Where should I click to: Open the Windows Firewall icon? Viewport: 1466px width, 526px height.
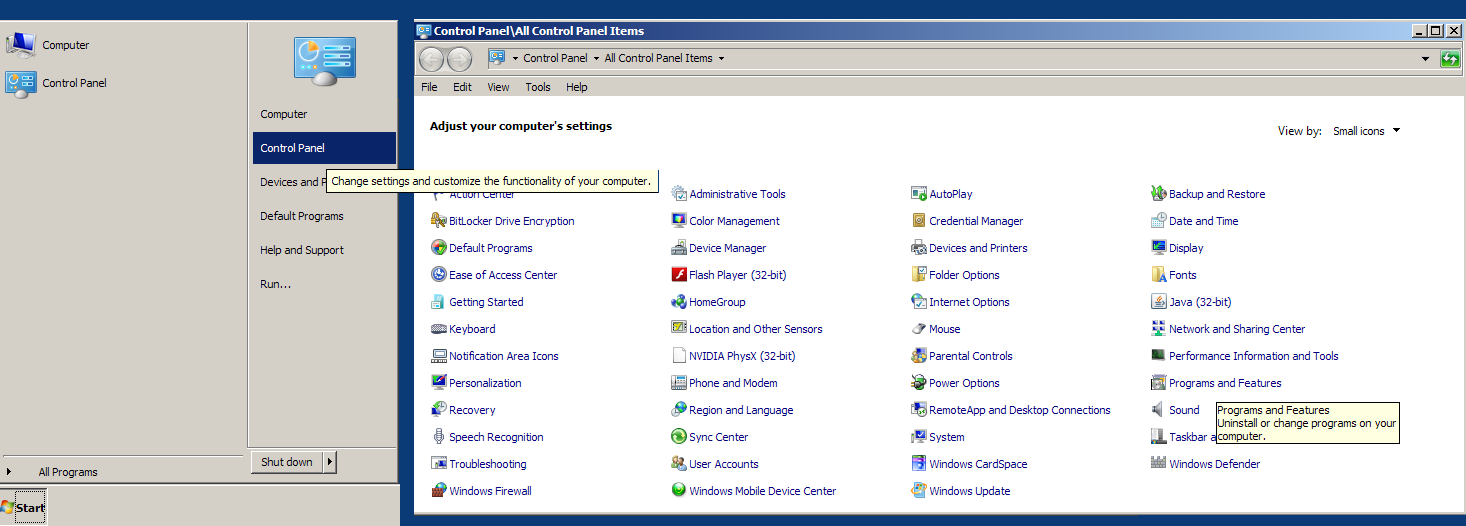pos(439,491)
